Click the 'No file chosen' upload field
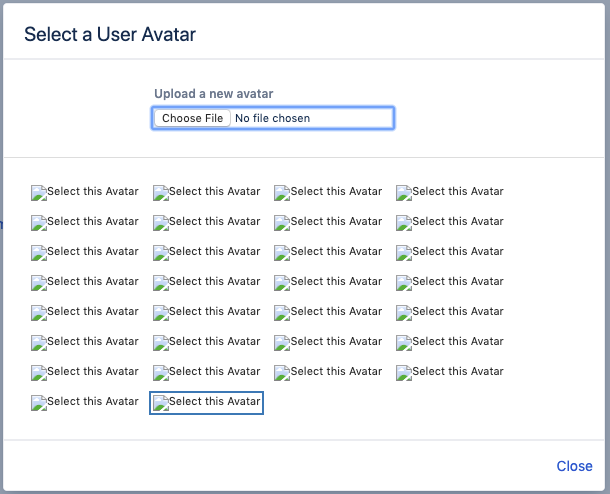The height and width of the screenshot is (494, 610). [273, 118]
